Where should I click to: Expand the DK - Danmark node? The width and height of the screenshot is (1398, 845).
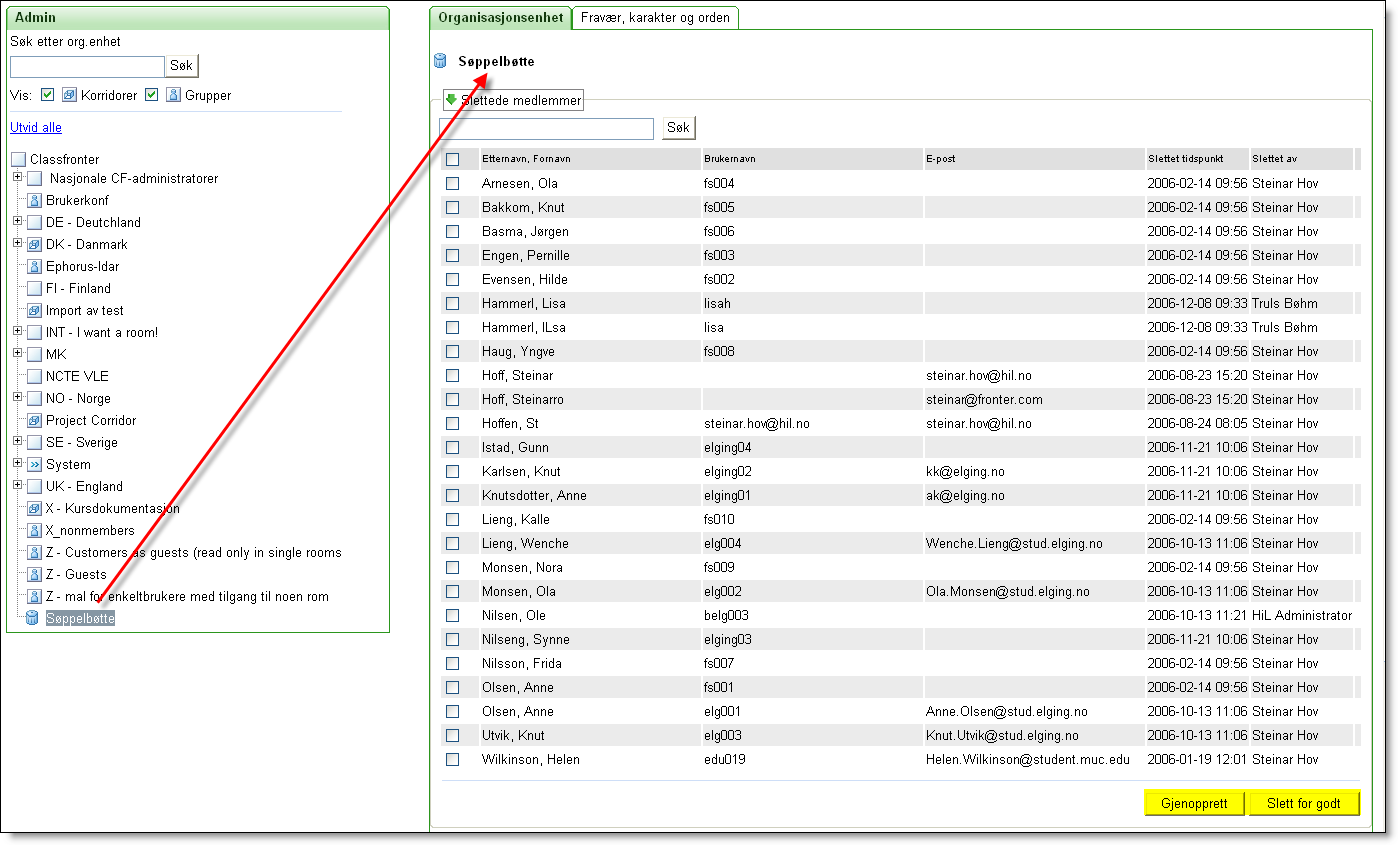pyautogui.click(x=17, y=243)
